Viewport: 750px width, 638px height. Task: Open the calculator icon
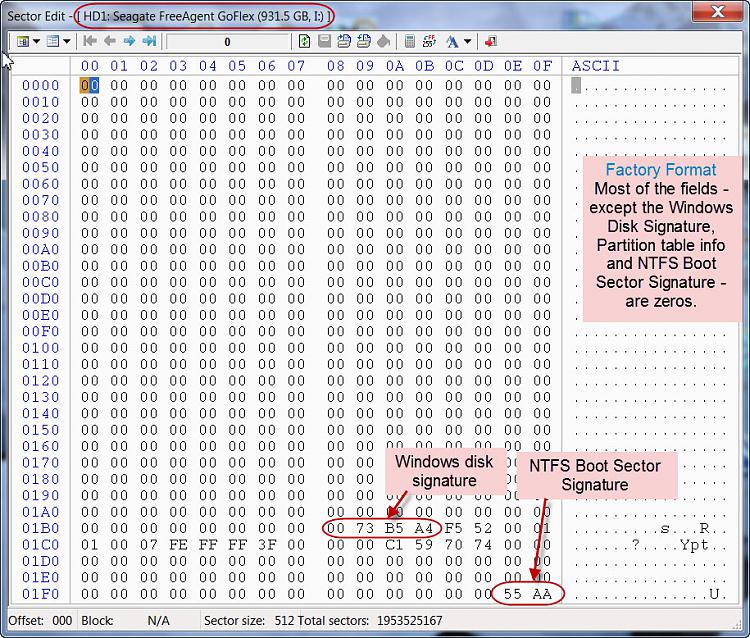(409, 42)
